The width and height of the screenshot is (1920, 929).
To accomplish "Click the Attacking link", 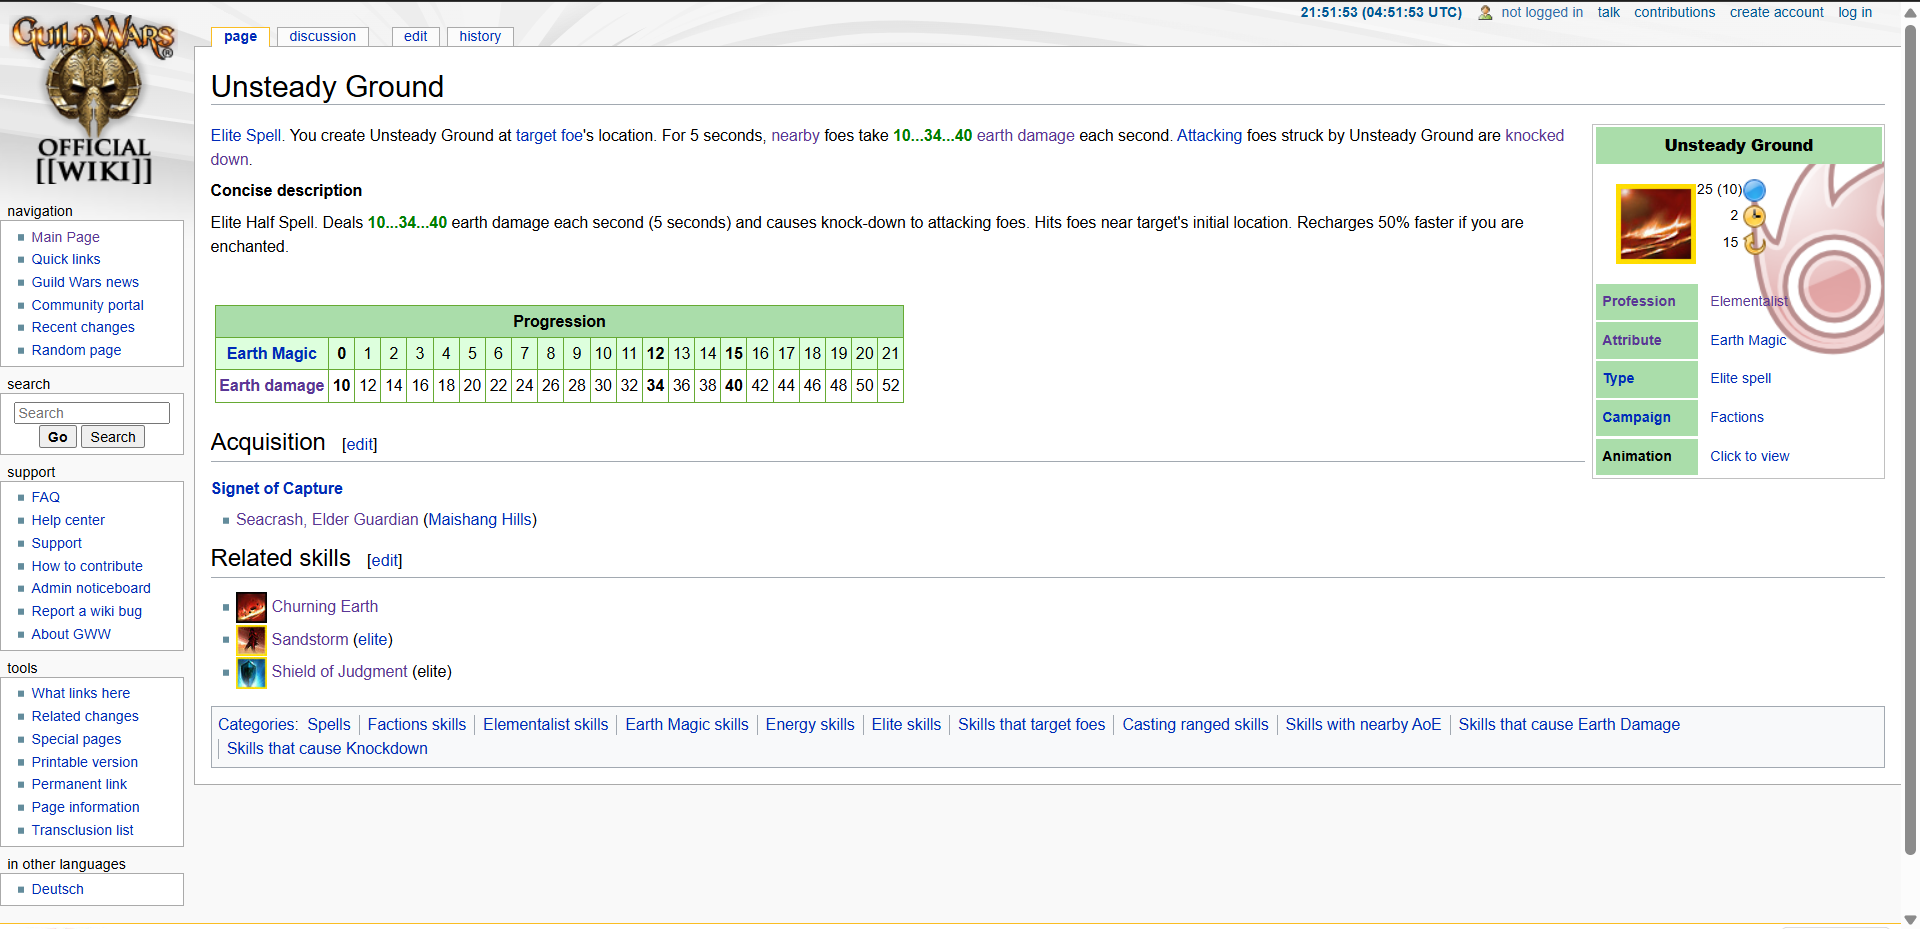I will click(1209, 136).
